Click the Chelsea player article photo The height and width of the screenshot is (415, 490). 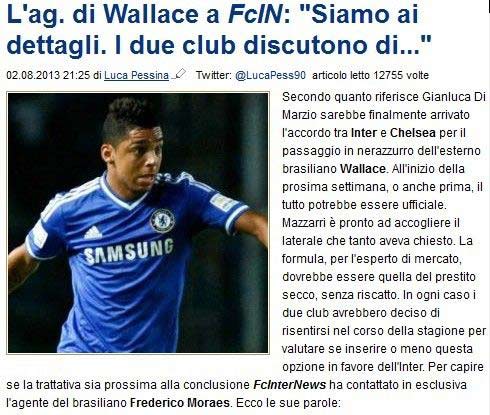(138, 223)
